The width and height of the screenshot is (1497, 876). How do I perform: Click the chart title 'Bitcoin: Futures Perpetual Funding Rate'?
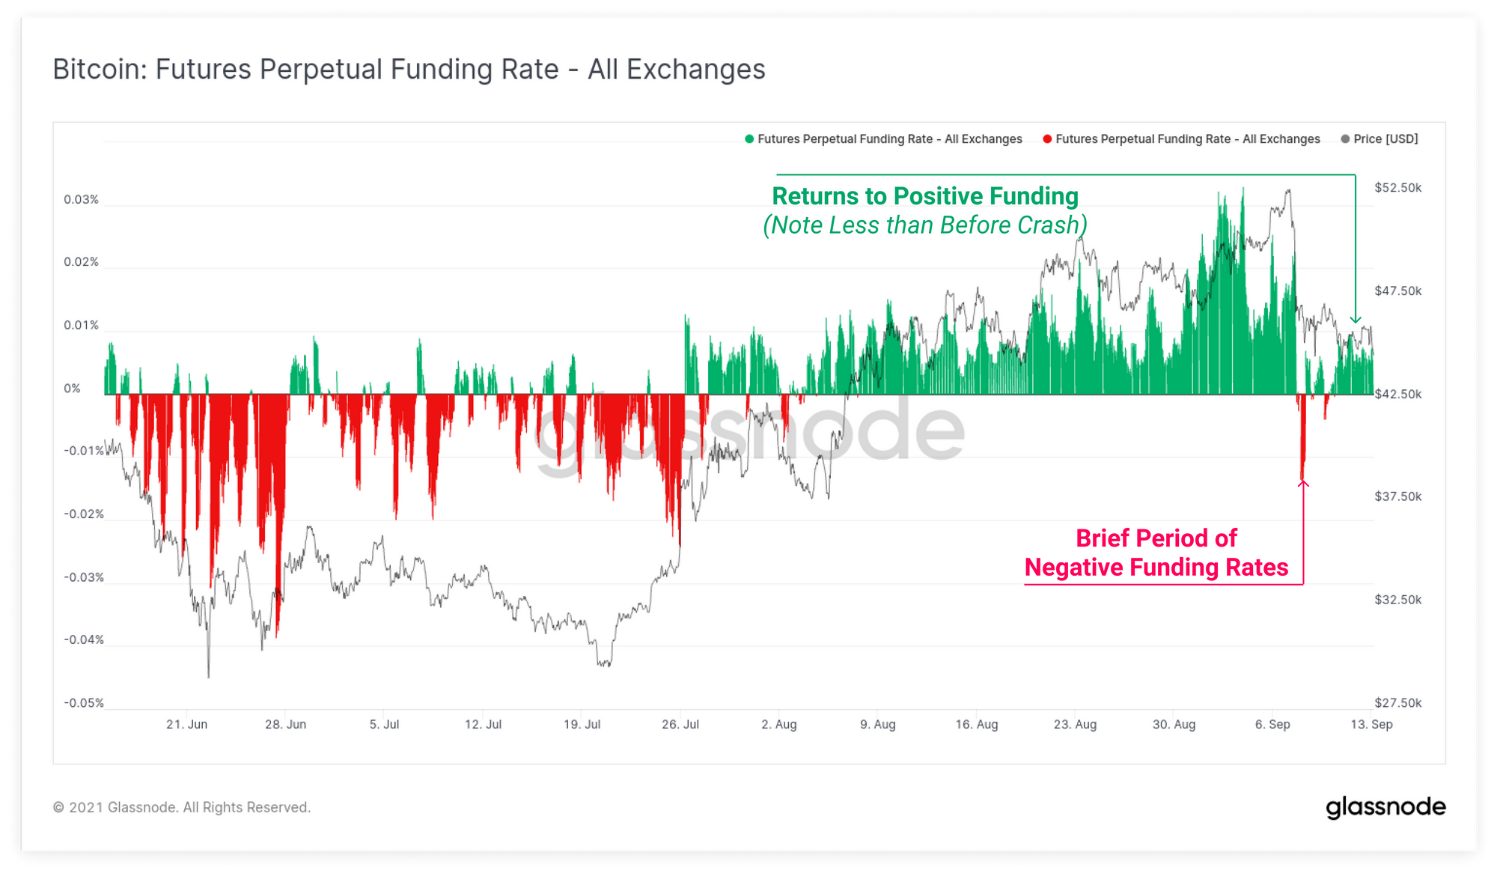pyautogui.click(x=409, y=69)
